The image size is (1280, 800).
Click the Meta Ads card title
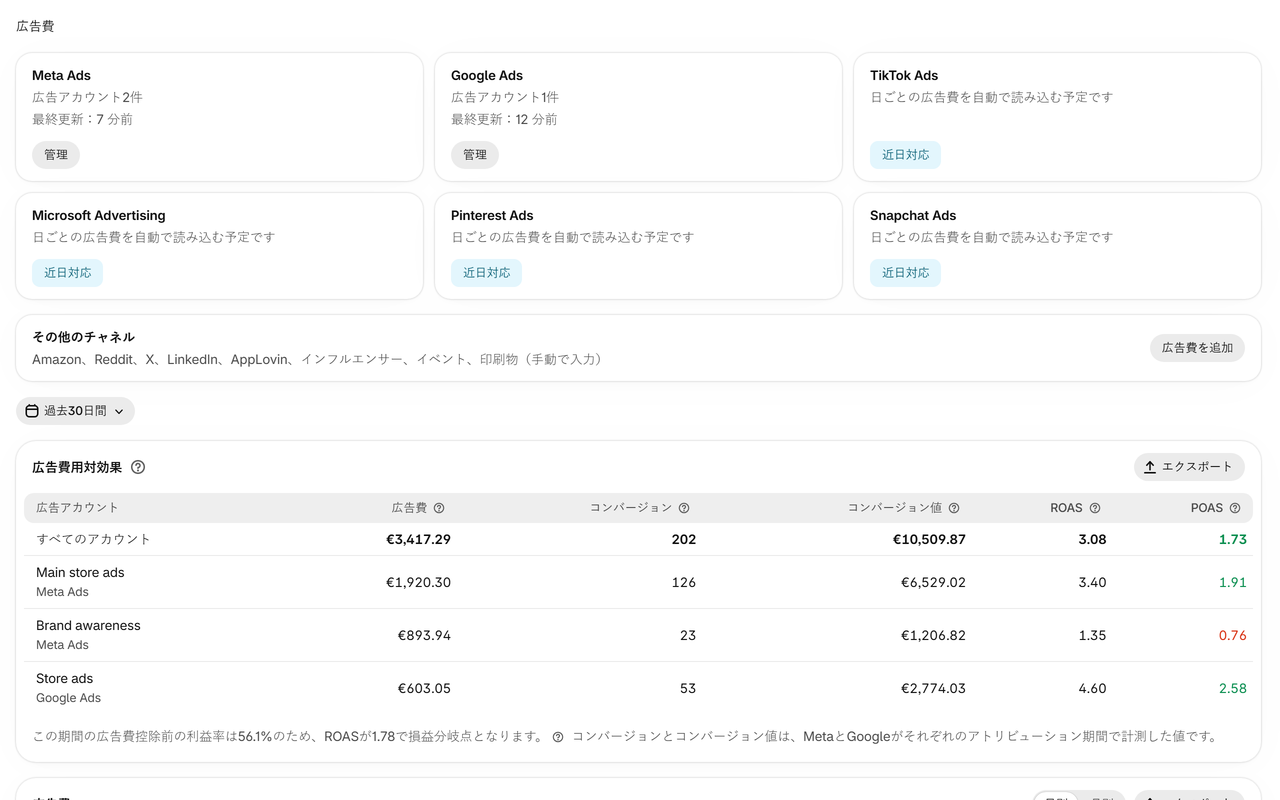click(x=61, y=75)
